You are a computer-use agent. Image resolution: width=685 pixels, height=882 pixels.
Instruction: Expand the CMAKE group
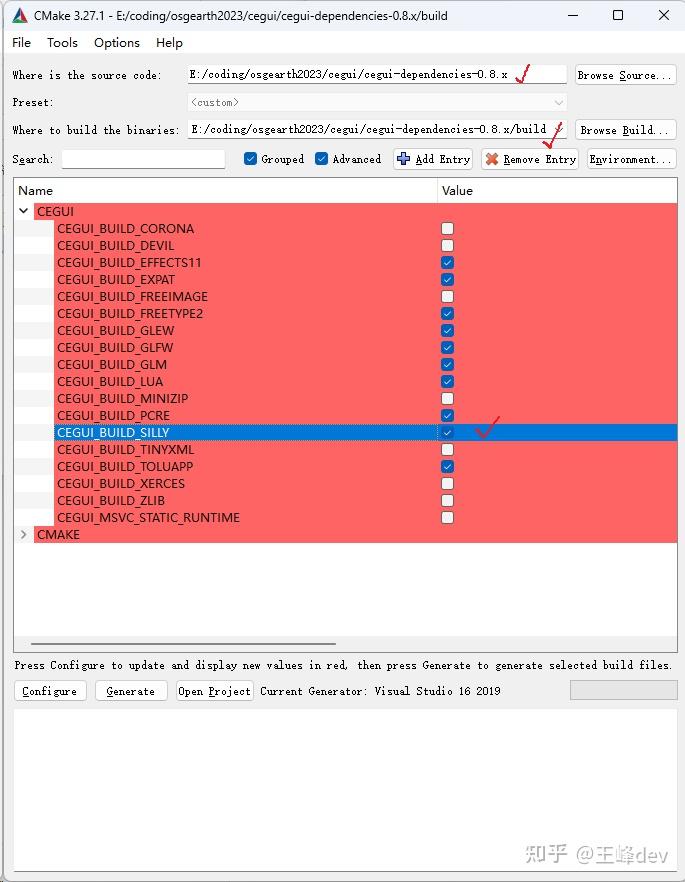pyautogui.click(x=24, y=534)
